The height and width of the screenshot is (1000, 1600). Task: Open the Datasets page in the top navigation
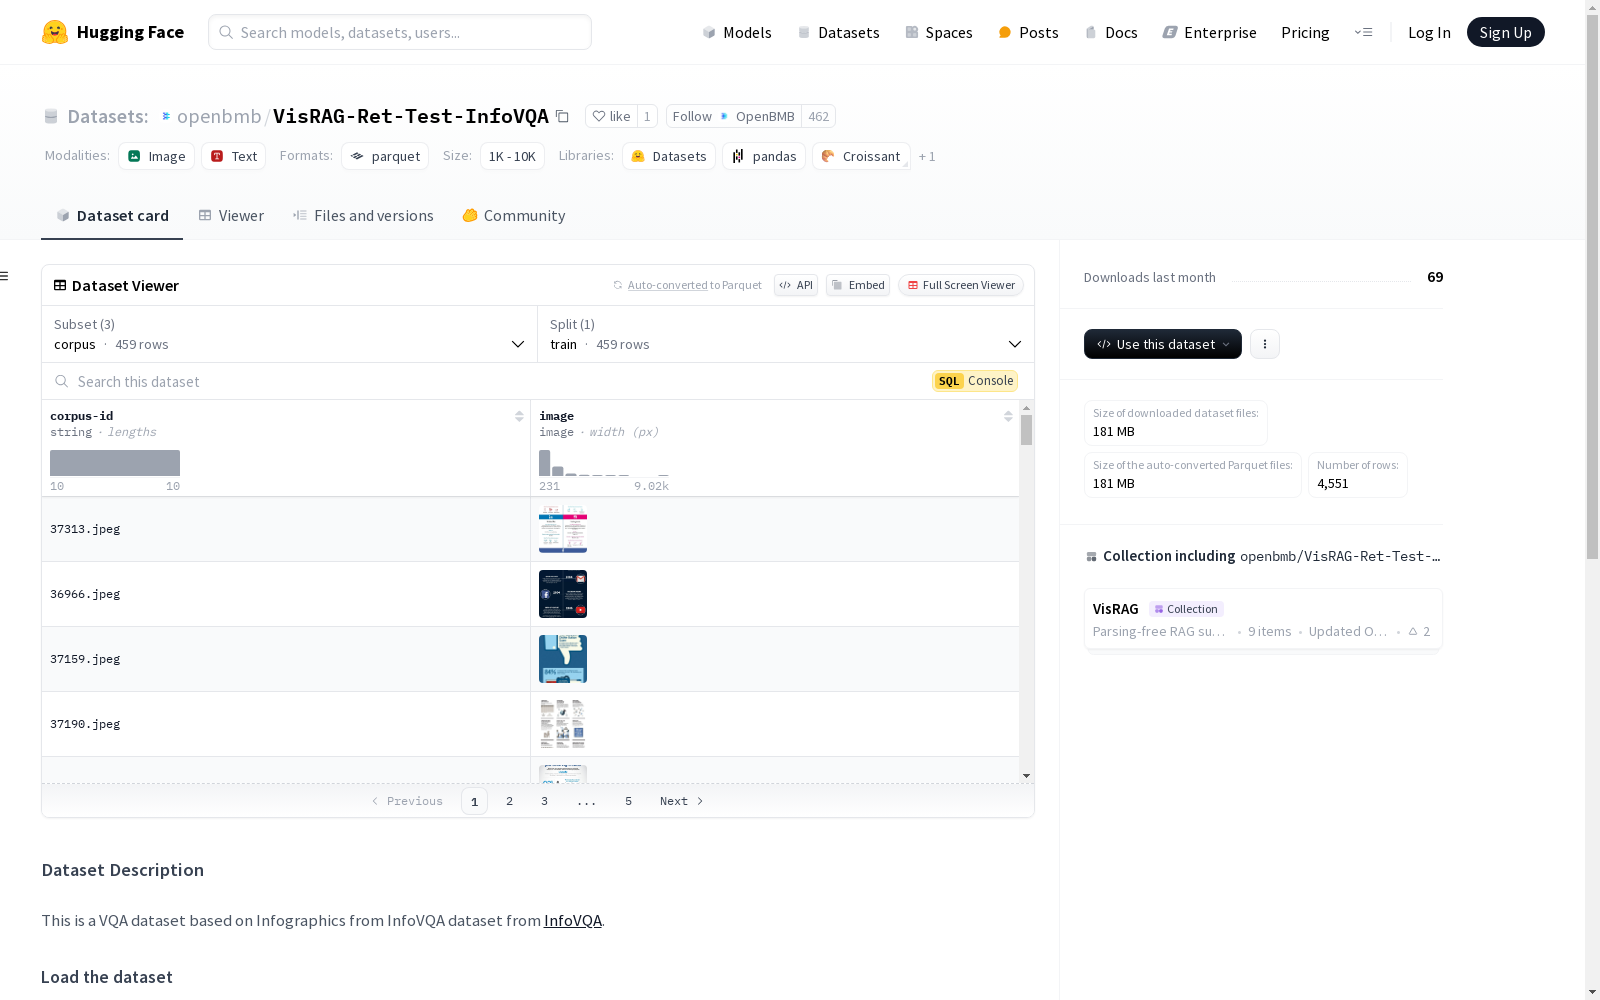tap(838, 32)
